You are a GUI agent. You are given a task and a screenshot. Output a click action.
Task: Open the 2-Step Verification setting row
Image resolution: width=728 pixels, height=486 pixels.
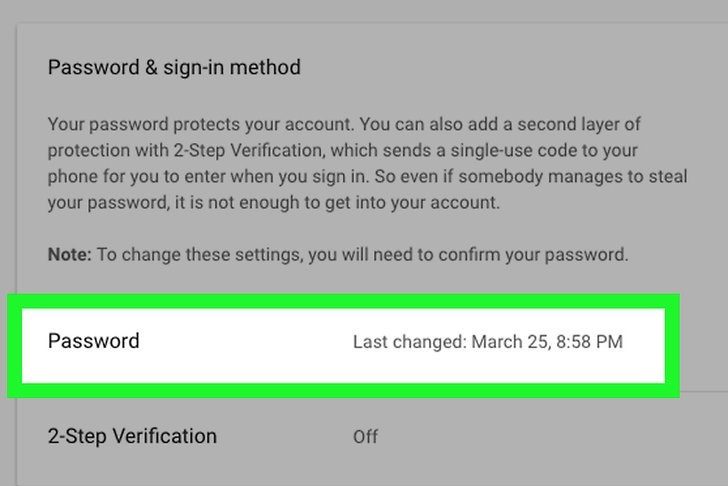point(340,436)
